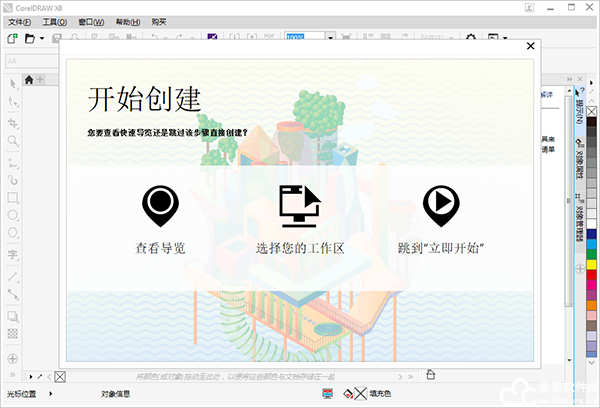
Task: Open the zoom level dropdown arrow
Action: 331,37
